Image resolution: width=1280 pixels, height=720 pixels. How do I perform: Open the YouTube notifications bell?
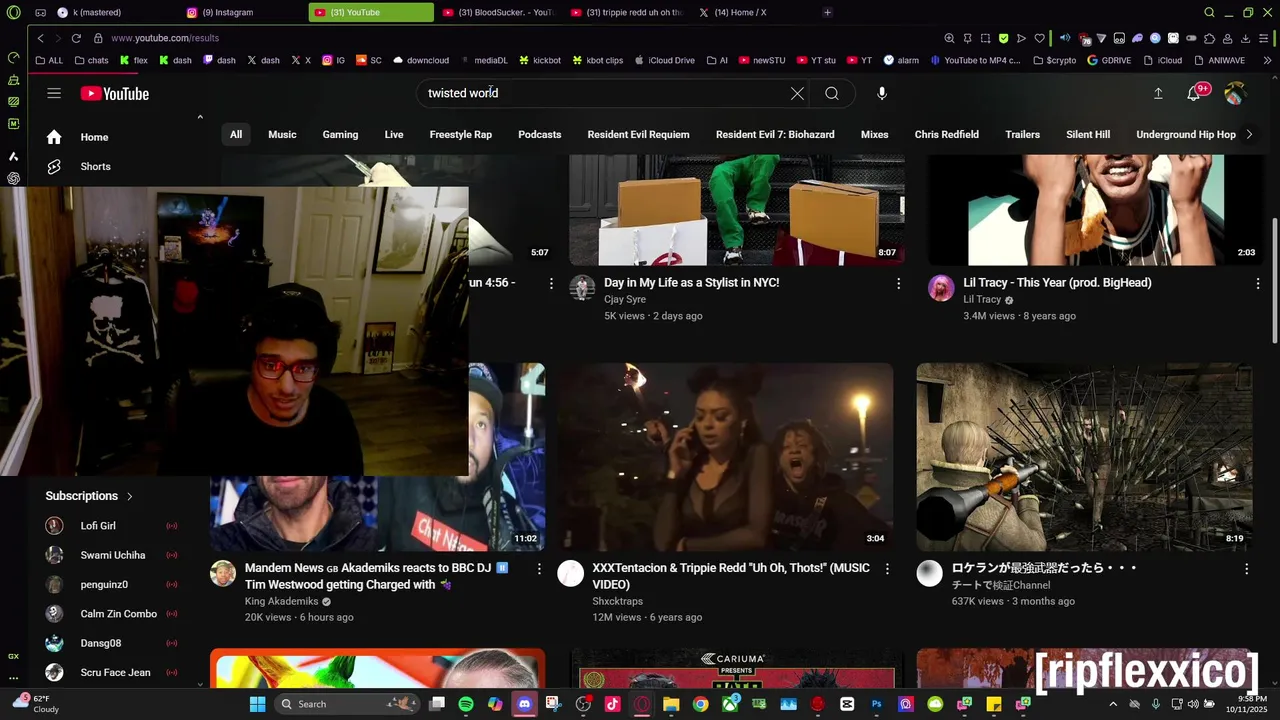coord(1194,93)
